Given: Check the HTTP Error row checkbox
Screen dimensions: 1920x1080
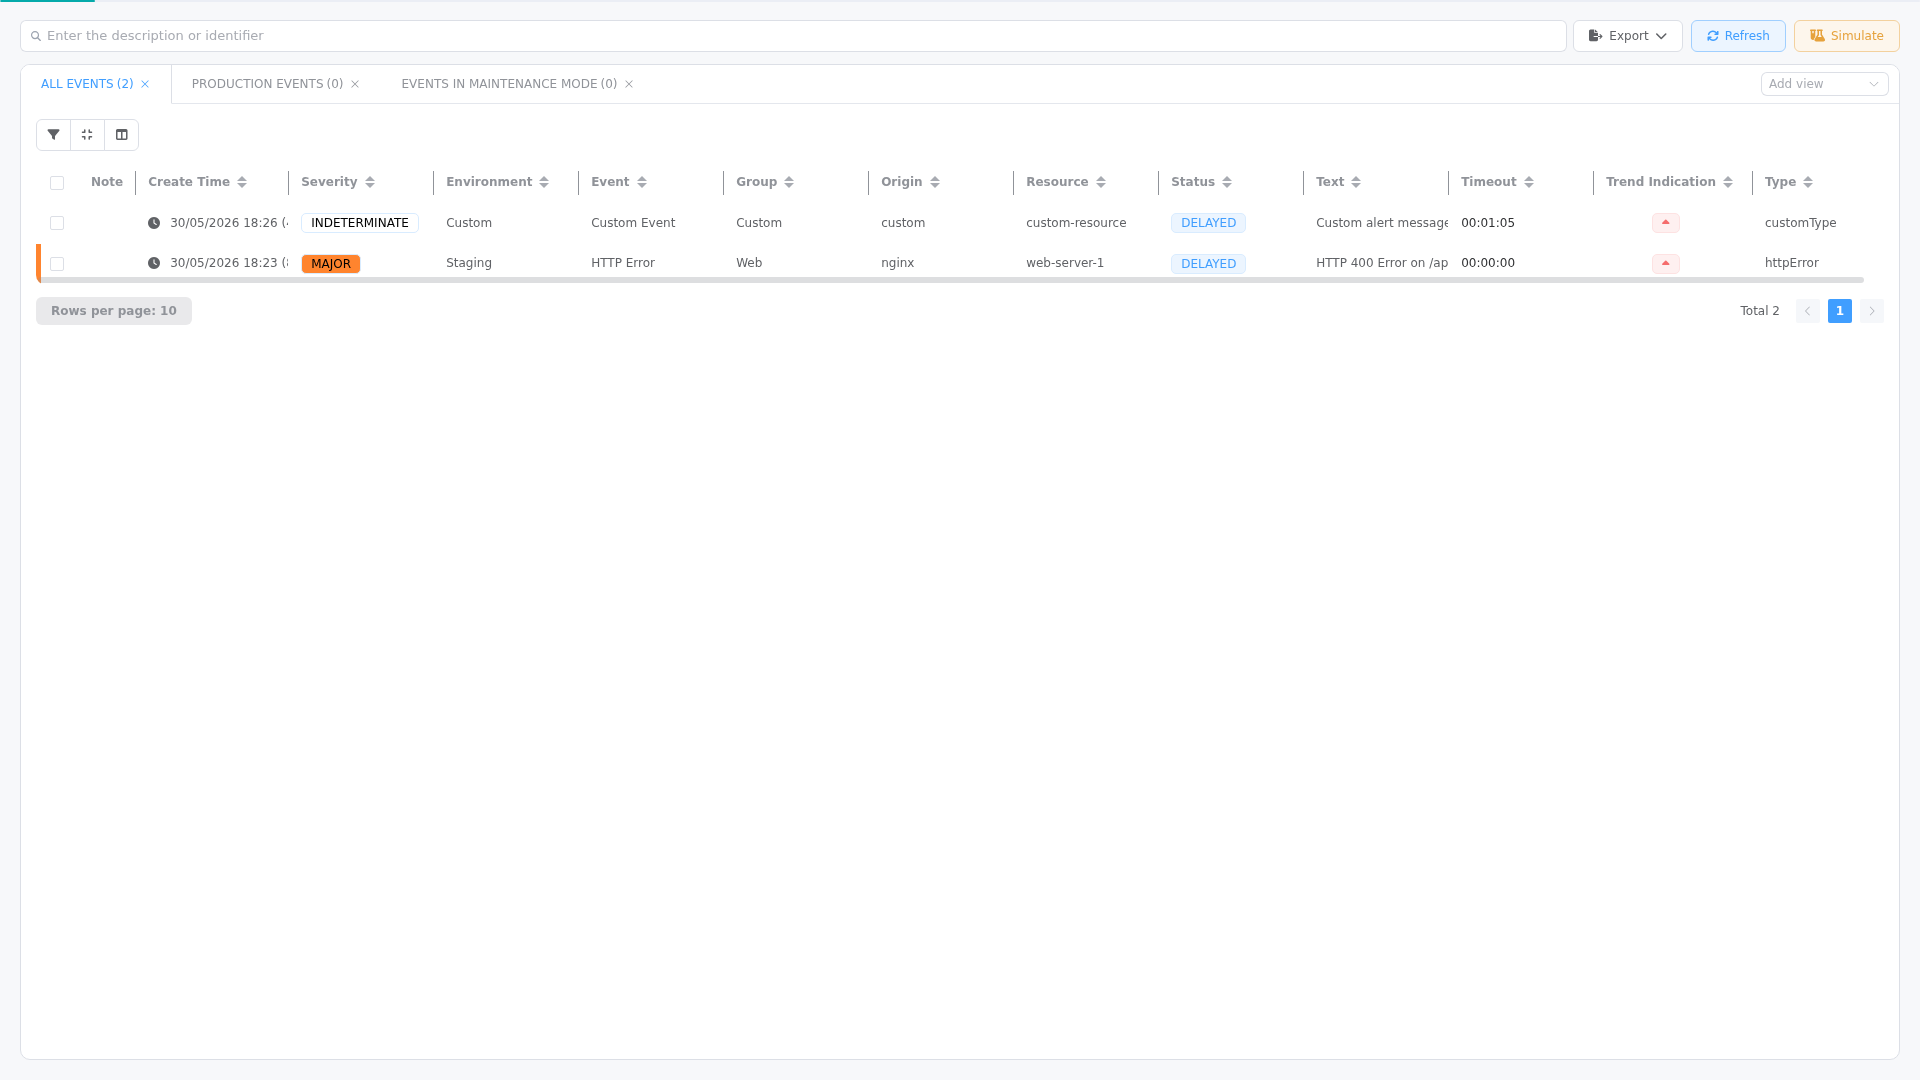Looking at the screenshot, I should point(57,264).
